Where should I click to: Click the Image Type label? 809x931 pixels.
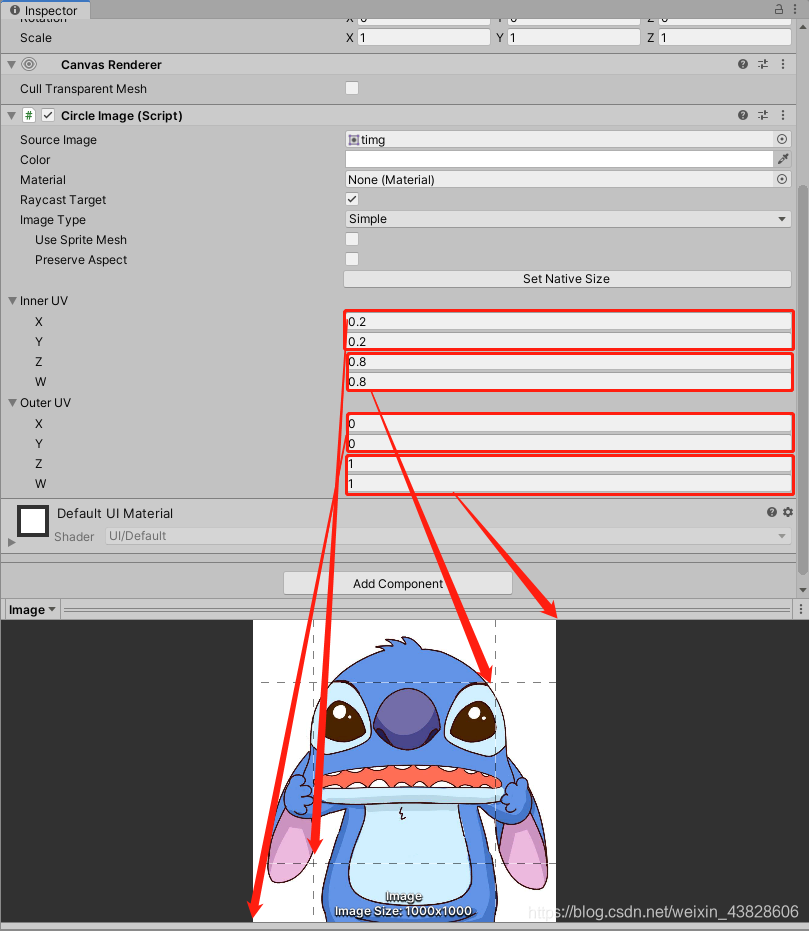(x=53, y=220)
